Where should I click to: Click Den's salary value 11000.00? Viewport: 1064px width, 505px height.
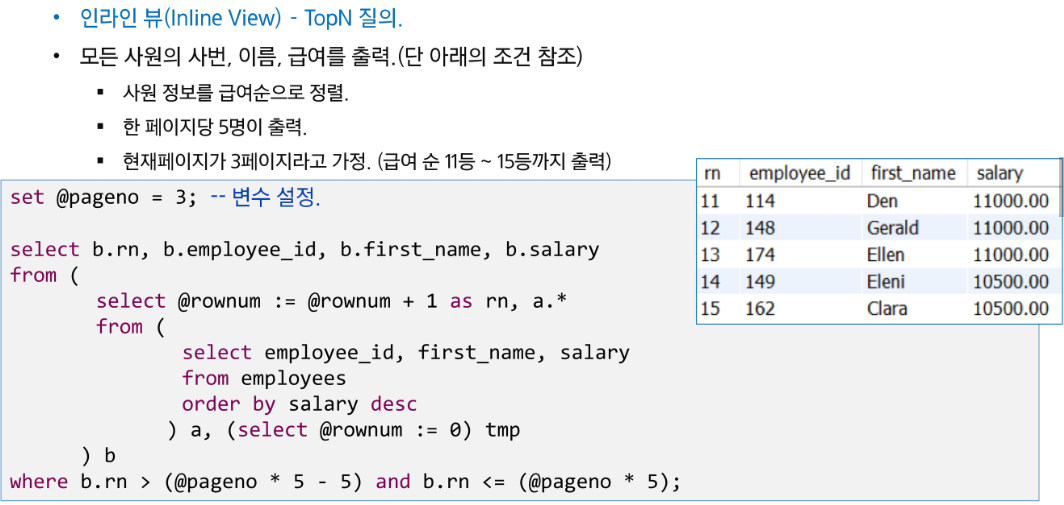1011,201
